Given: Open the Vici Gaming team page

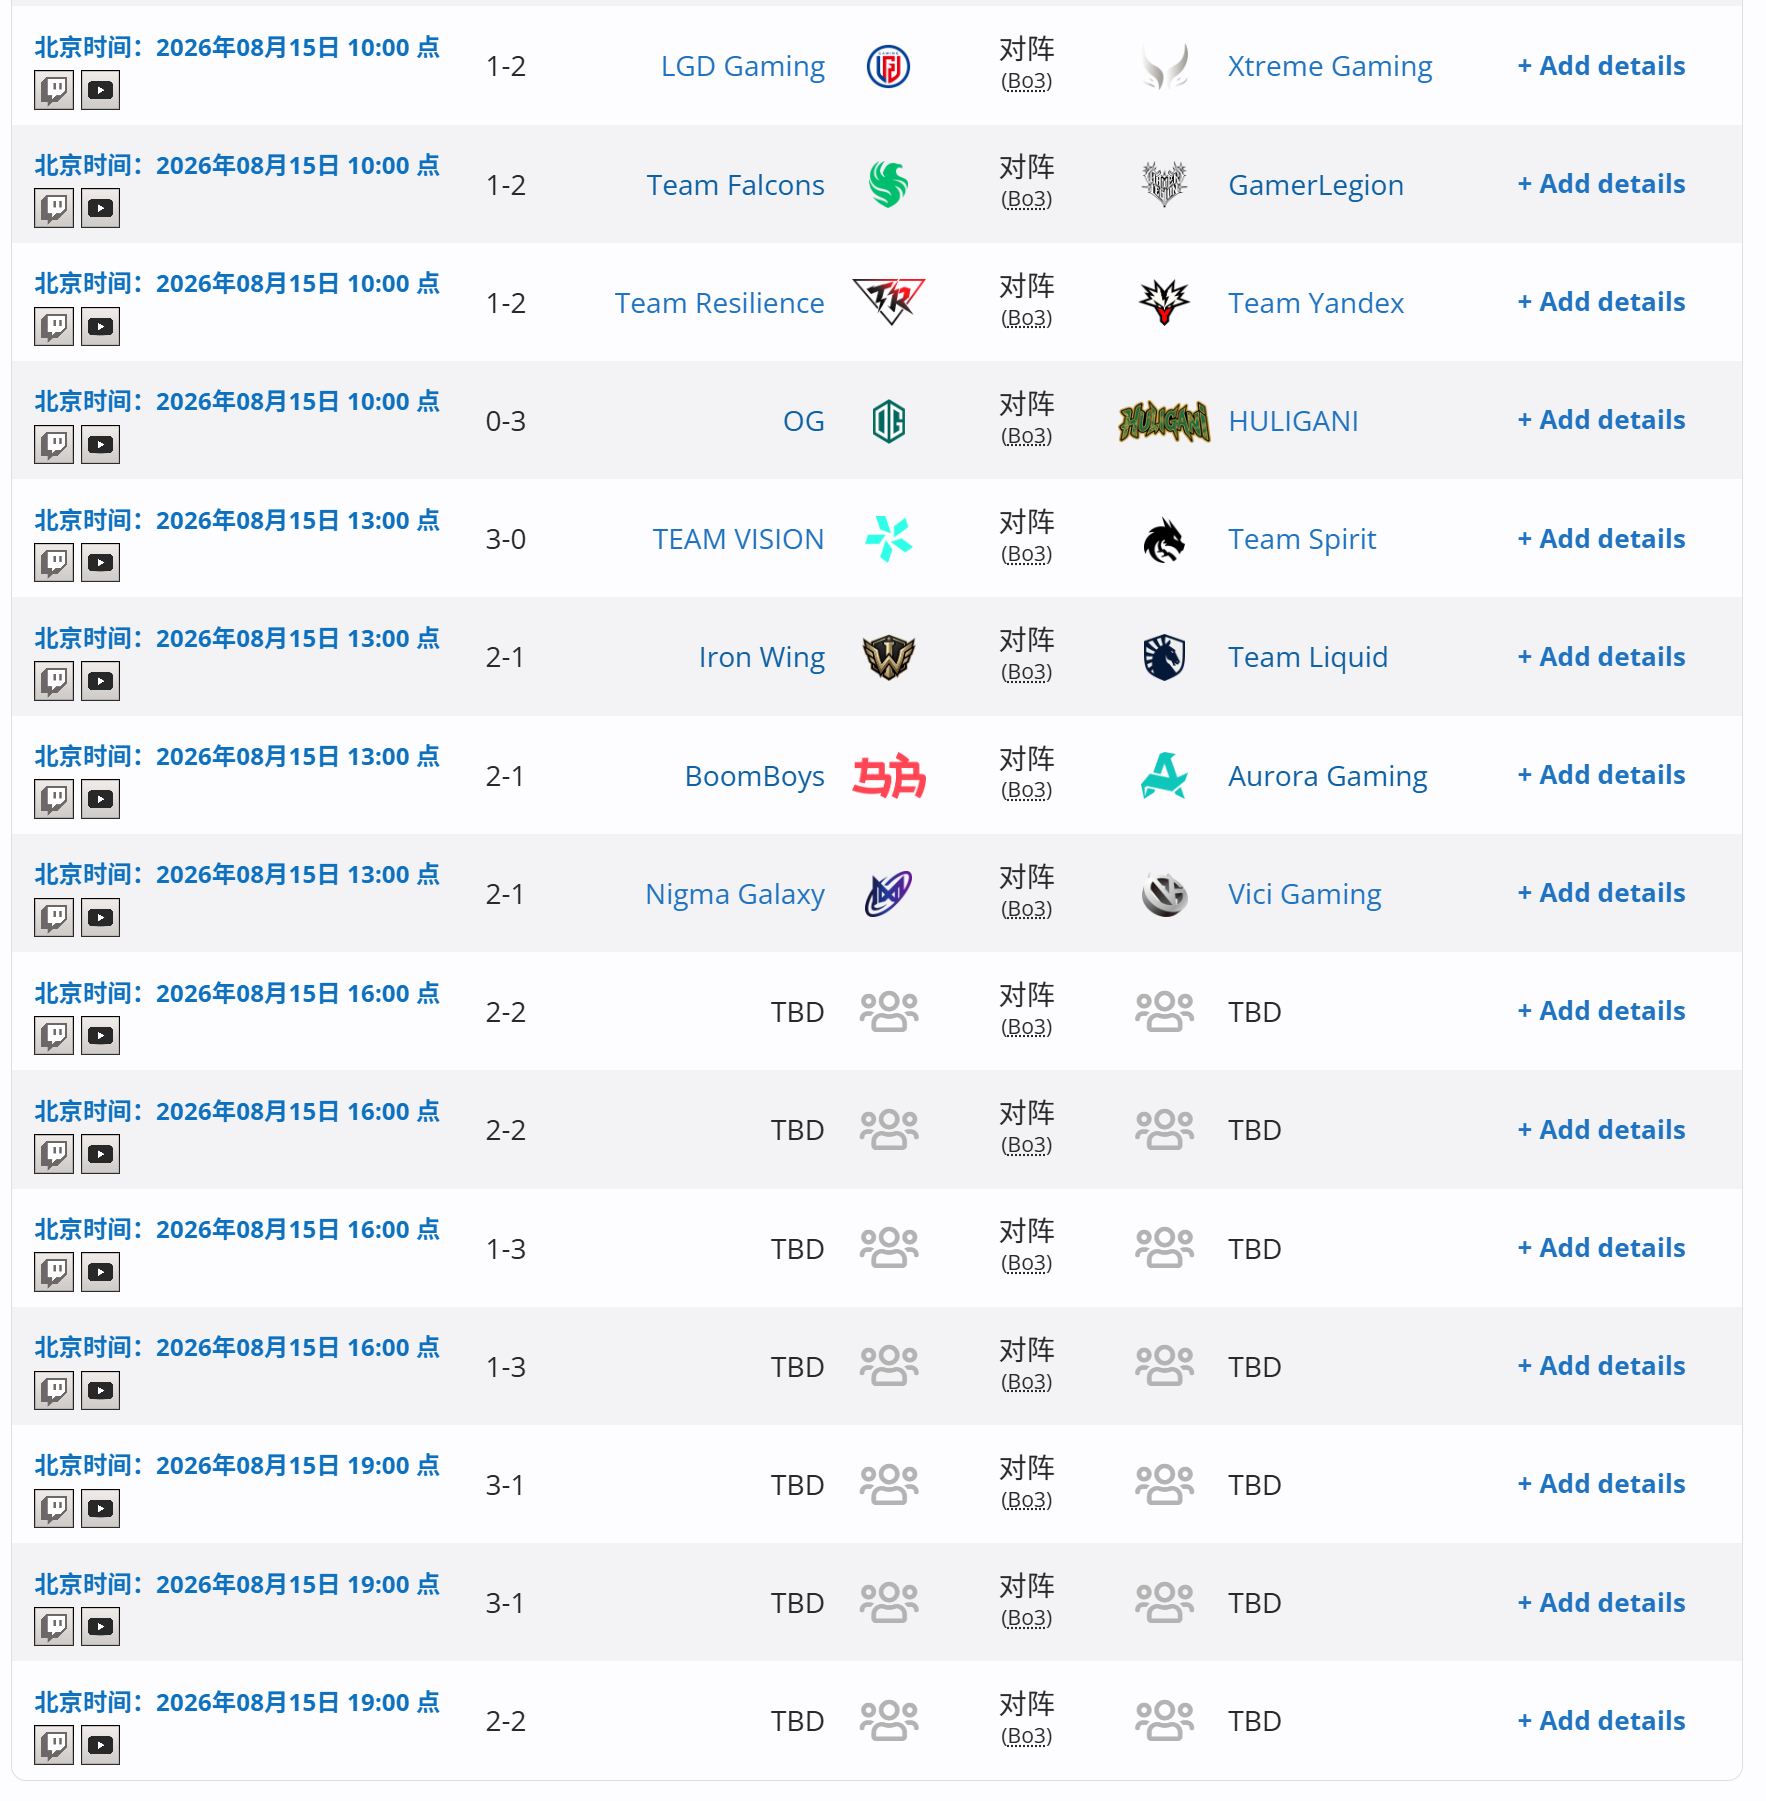Looking at the screenshot, I should 1305,894.
